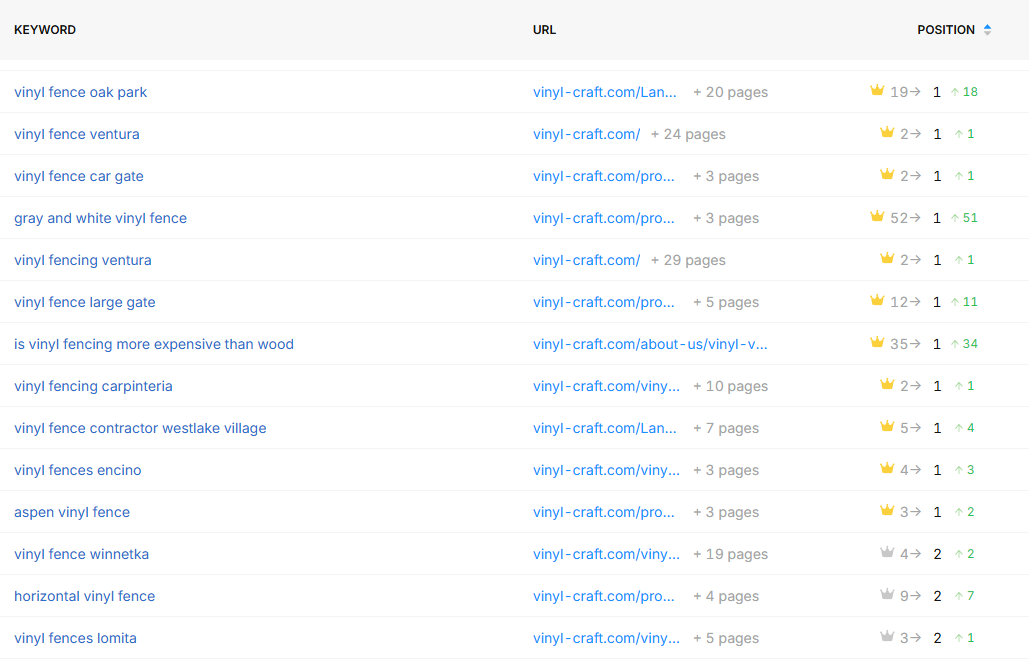The image size is (1029, 659).
Task: Open URL link for vinyl fencing carpinteria
Action: coord(606,387)
